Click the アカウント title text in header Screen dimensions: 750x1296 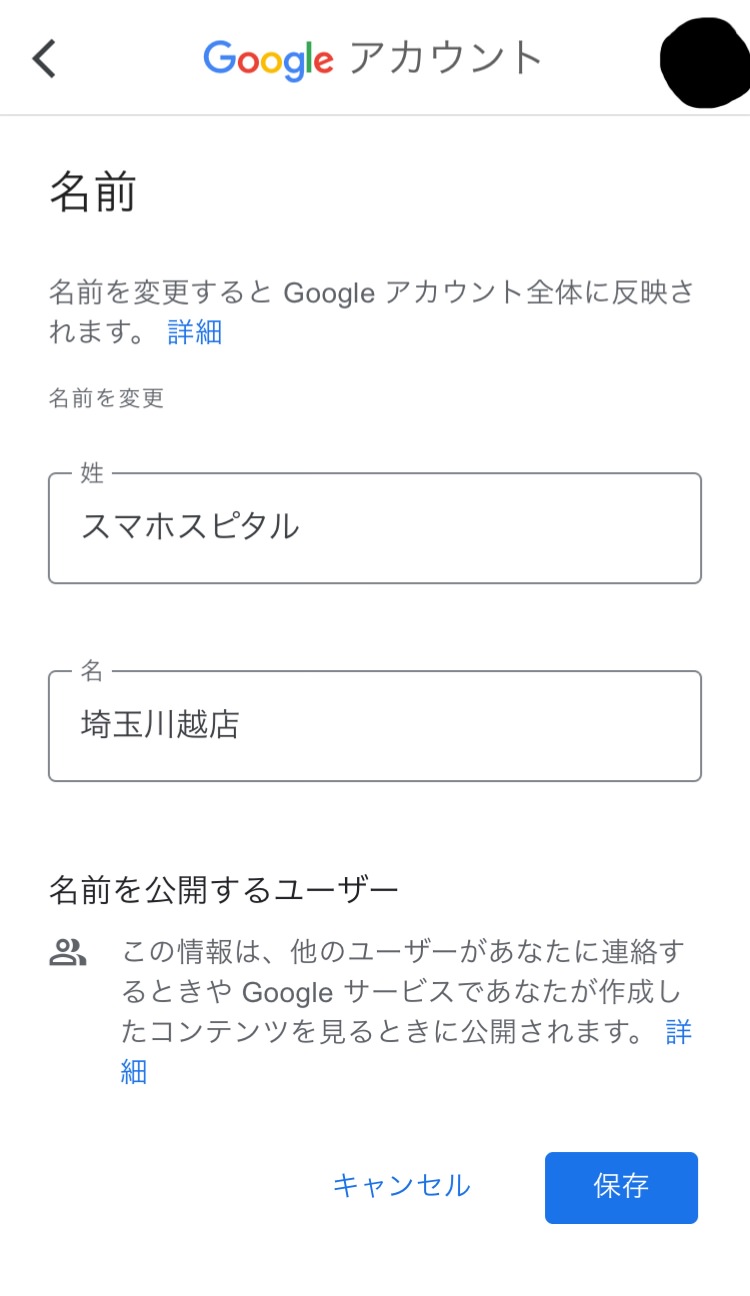[445, 59]
